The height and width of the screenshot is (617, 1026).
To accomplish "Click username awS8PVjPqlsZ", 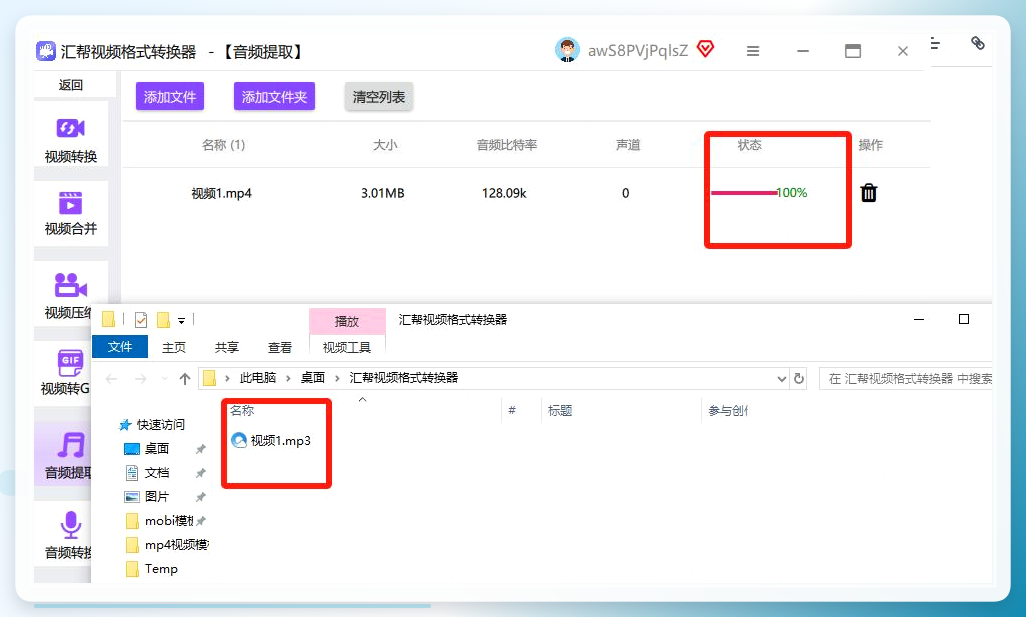I will 638,51.
